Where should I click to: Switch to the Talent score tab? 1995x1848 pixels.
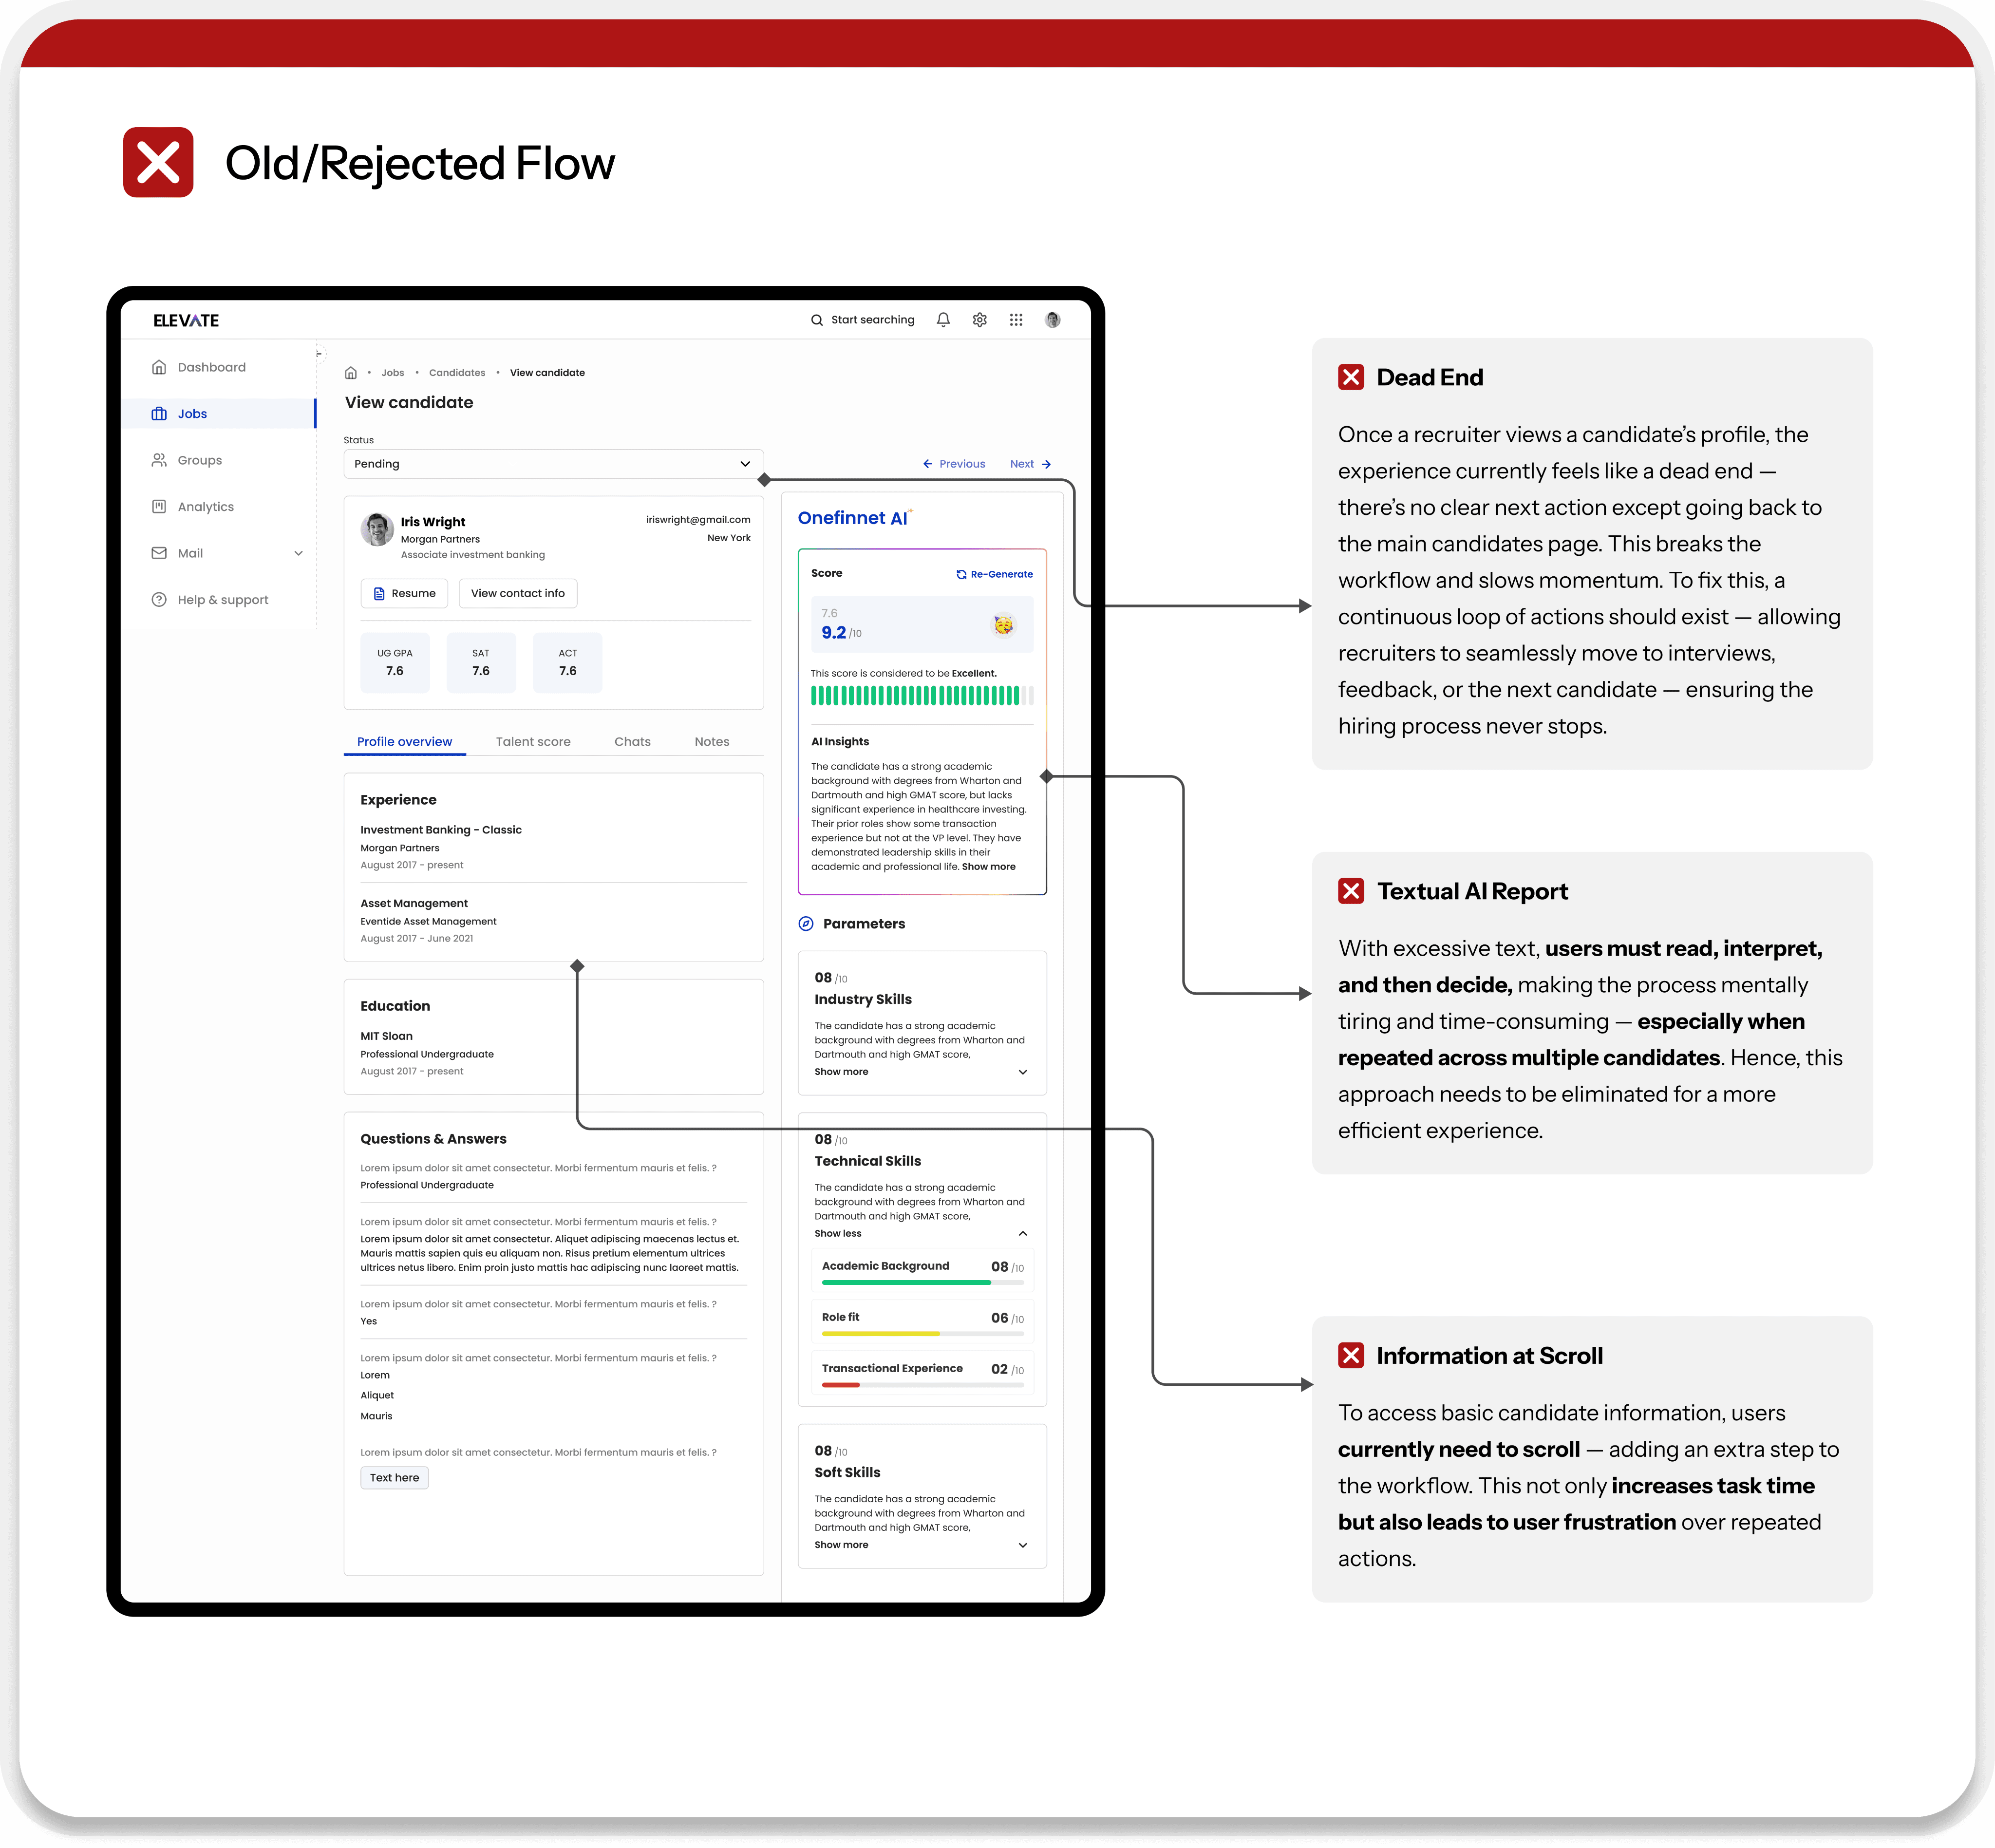[x=533, y=742]
